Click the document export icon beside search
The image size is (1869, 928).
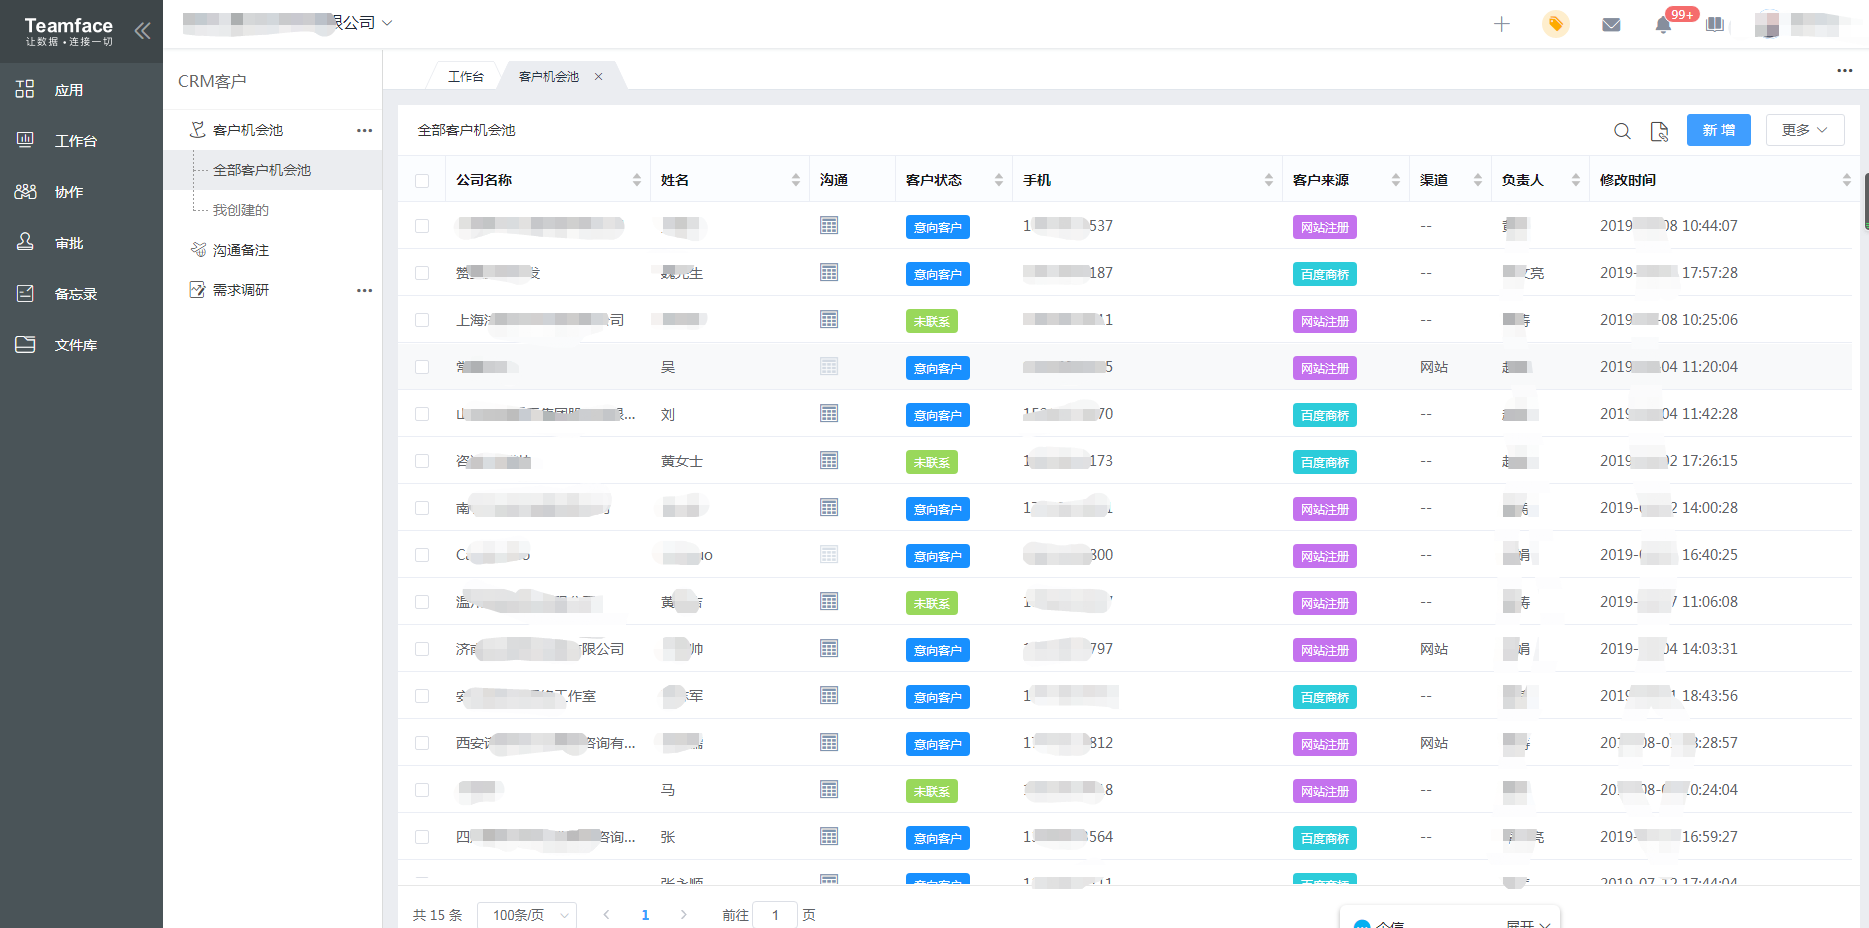[x=1659, y=131]
